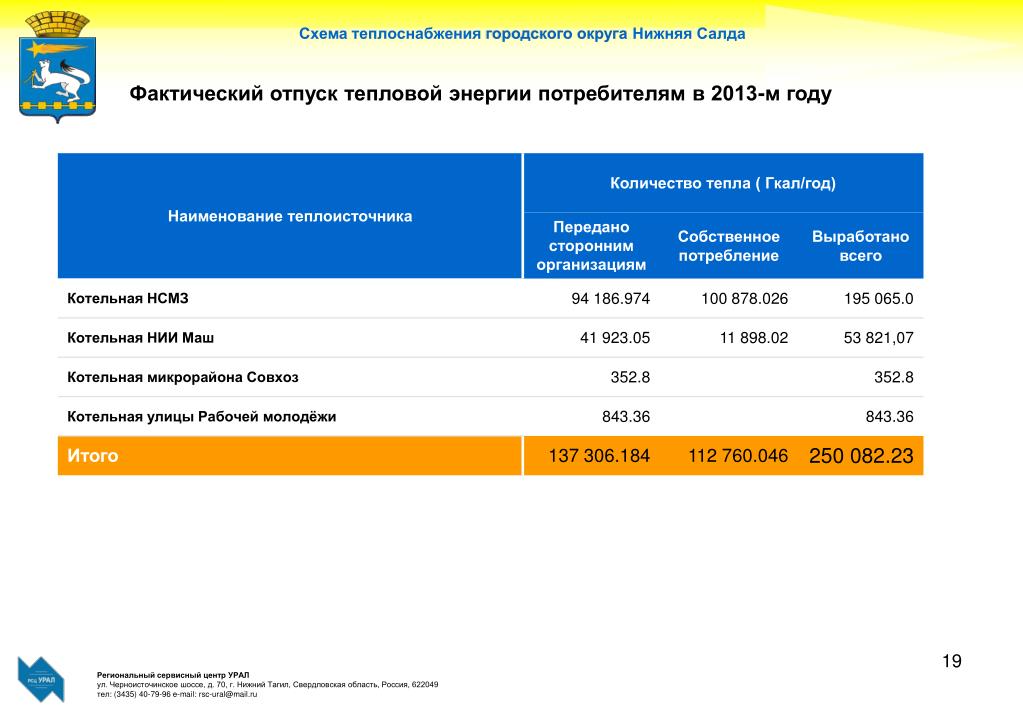Click subheader 'Передано сторонним организациям'
Image resolution: width=1023 pixels, height=708 pixels.
pos(591,246)
